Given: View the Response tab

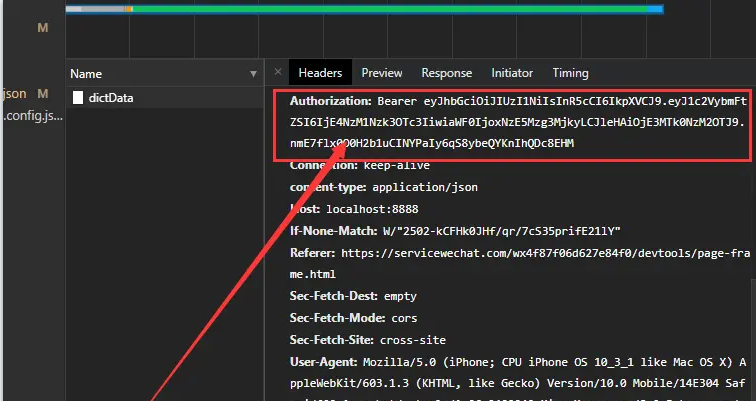Looking at the screenshot, I should 446,73.
